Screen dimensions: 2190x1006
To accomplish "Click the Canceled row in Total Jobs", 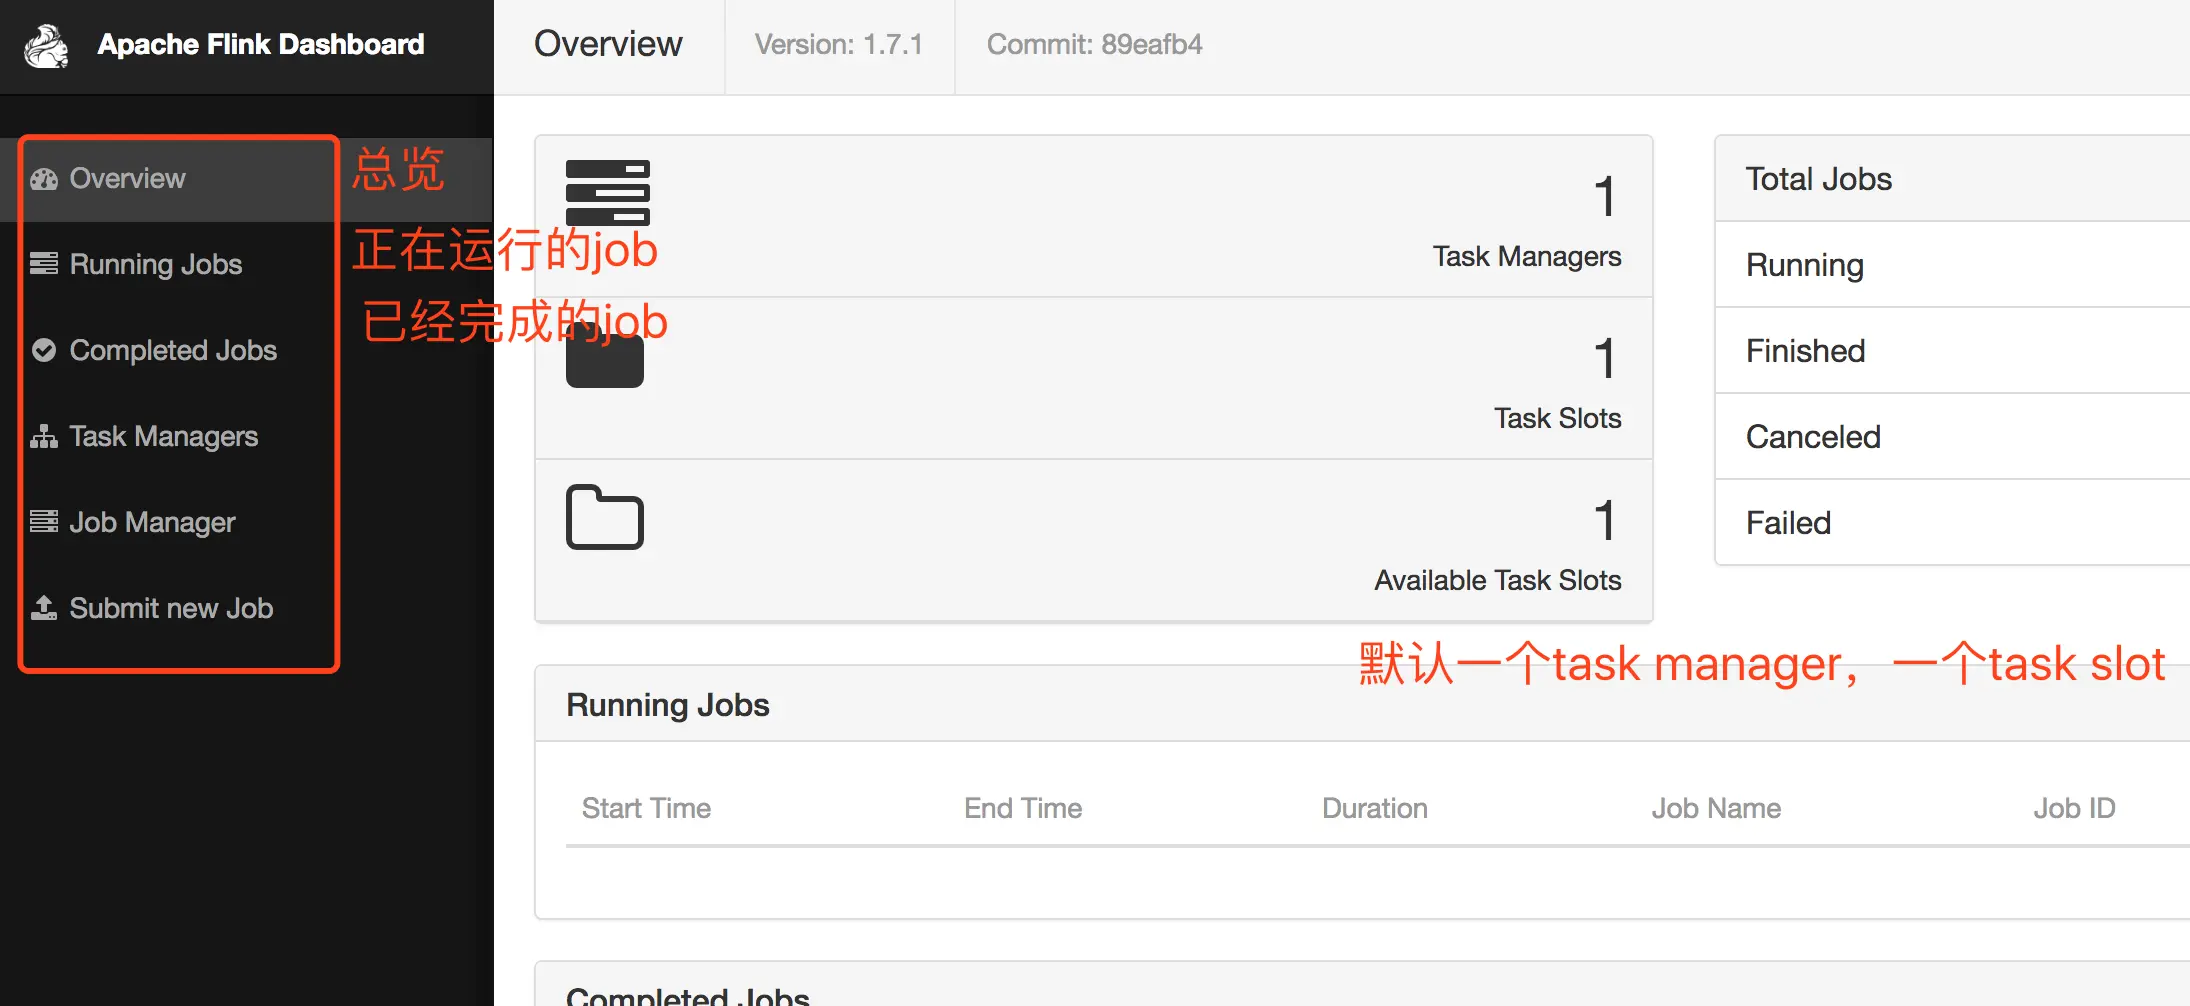I will point(1952,437).
